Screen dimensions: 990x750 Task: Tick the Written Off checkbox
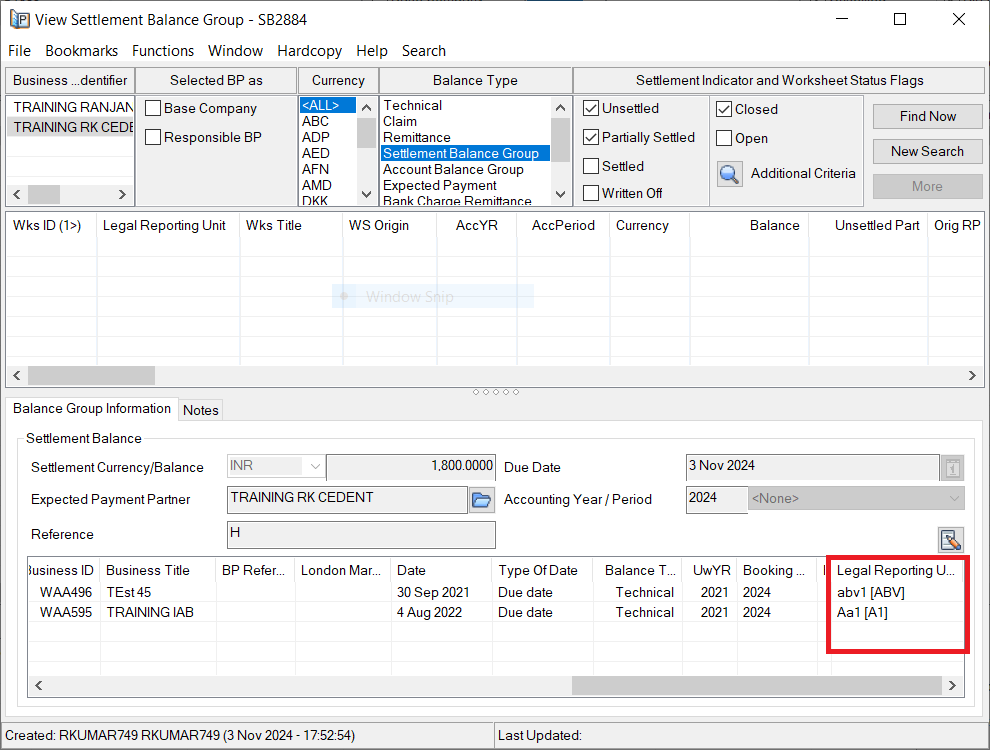[592, 193]
